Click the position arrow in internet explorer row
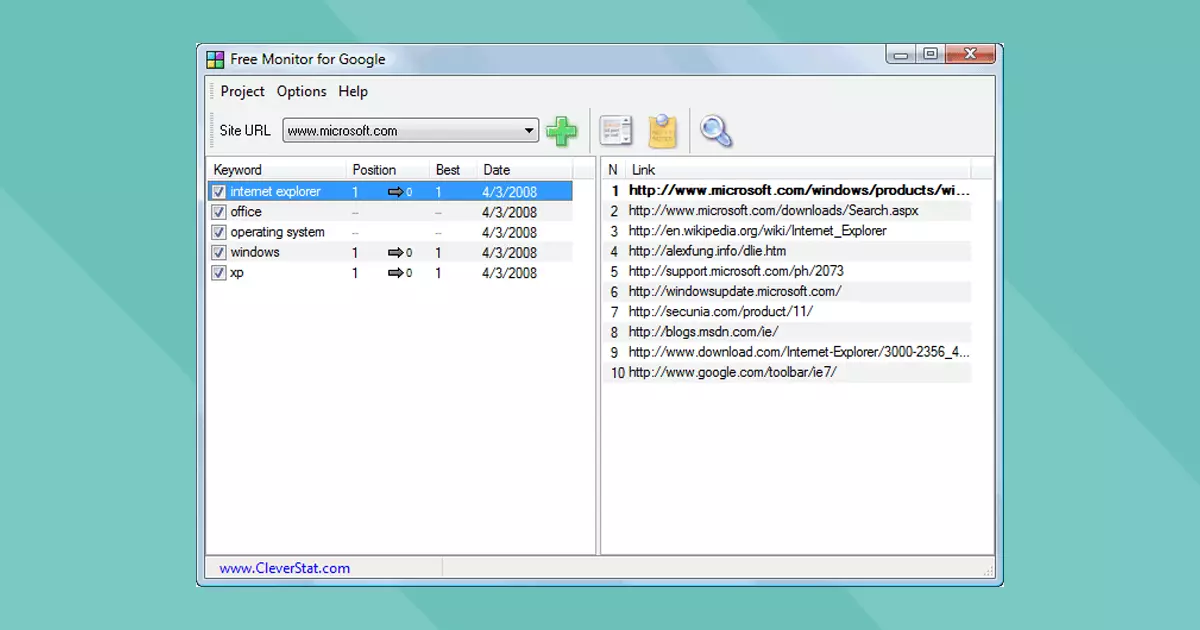 pyautogui.click(x=395, y=192)
